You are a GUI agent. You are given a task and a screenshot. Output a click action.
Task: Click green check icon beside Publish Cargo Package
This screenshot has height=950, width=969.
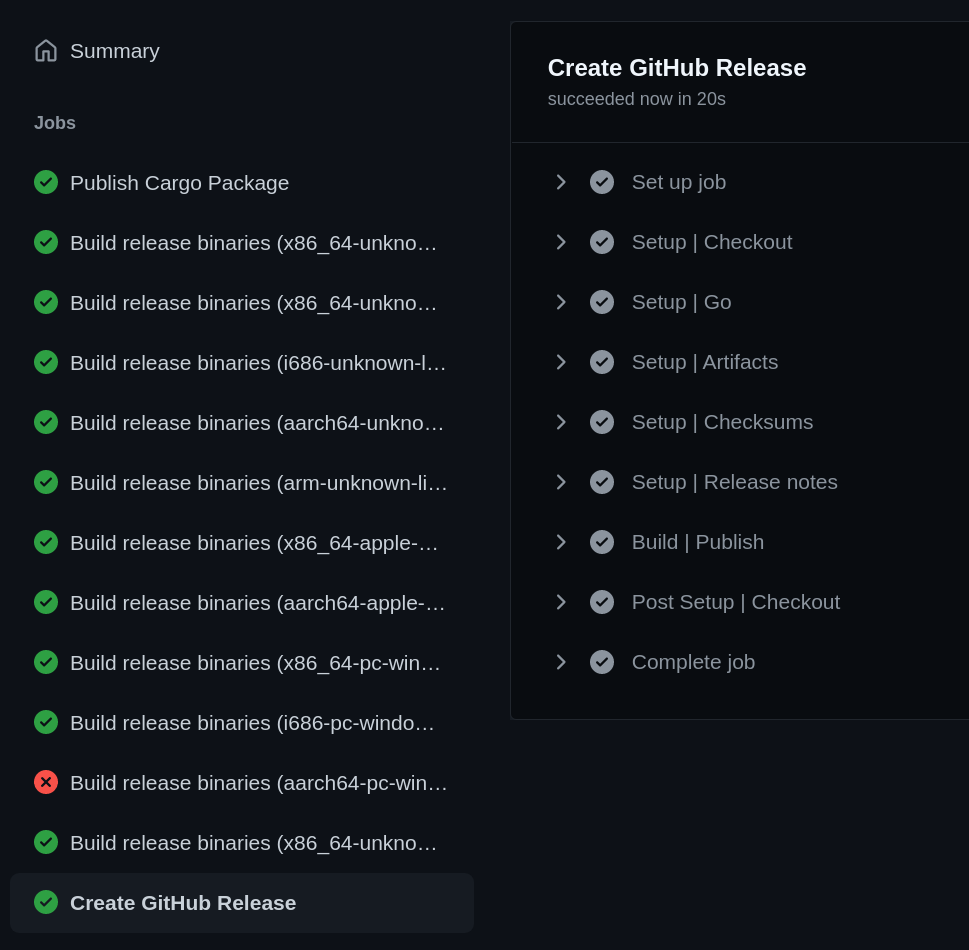pos(46,182)
